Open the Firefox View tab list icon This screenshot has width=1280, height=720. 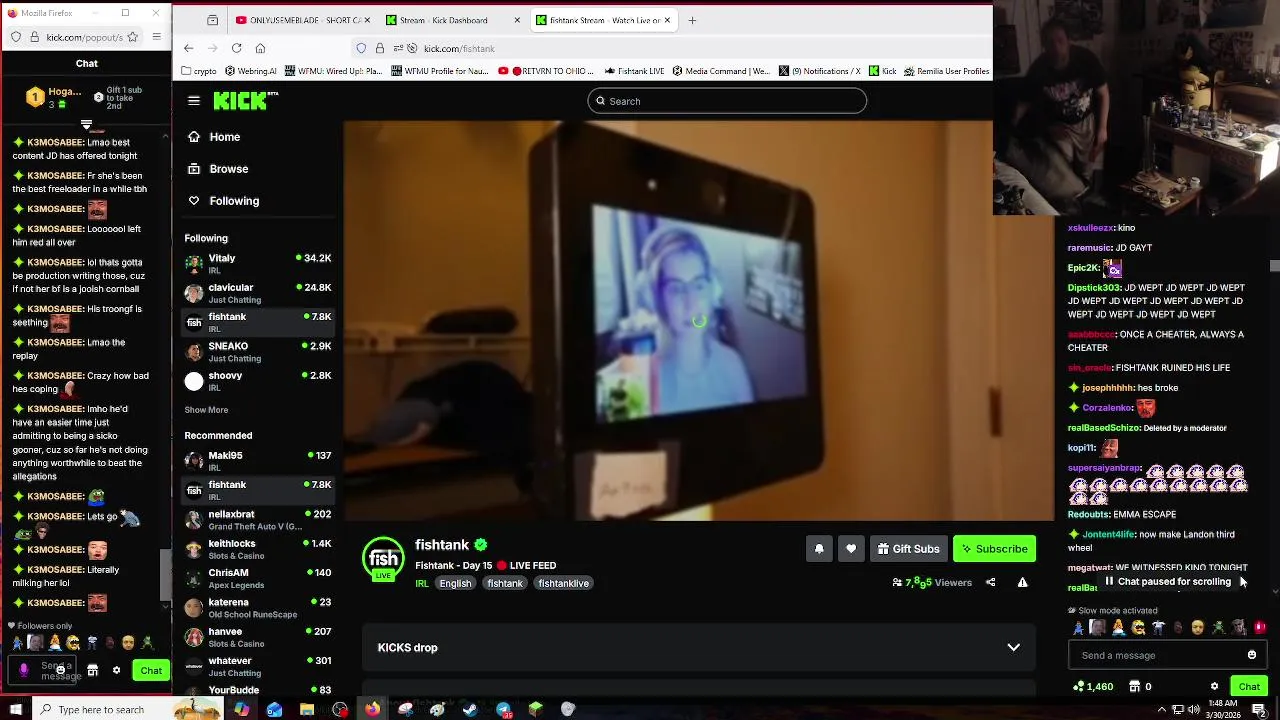pos(212,20)
